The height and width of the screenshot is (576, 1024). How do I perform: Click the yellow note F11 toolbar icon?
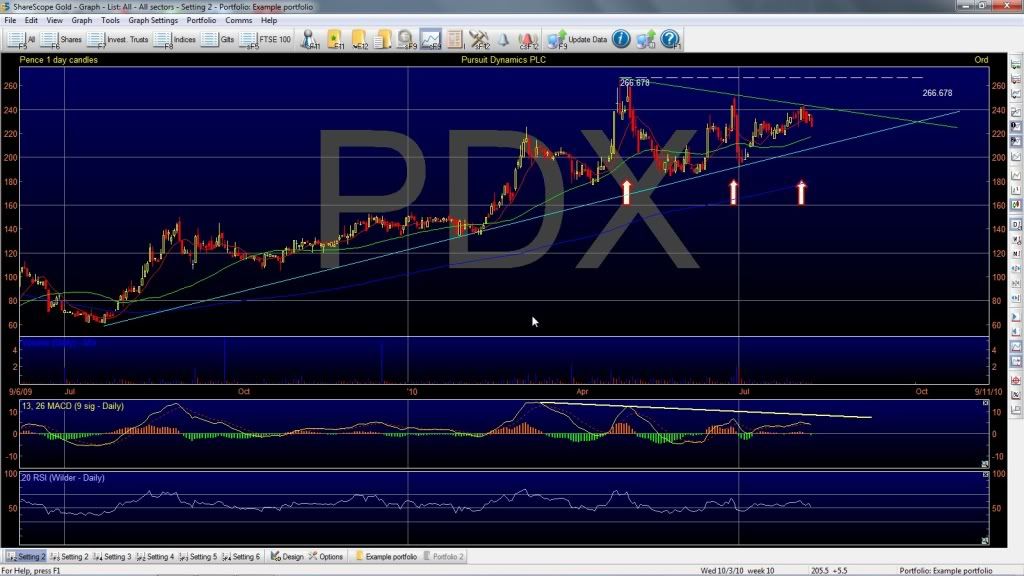335,40
